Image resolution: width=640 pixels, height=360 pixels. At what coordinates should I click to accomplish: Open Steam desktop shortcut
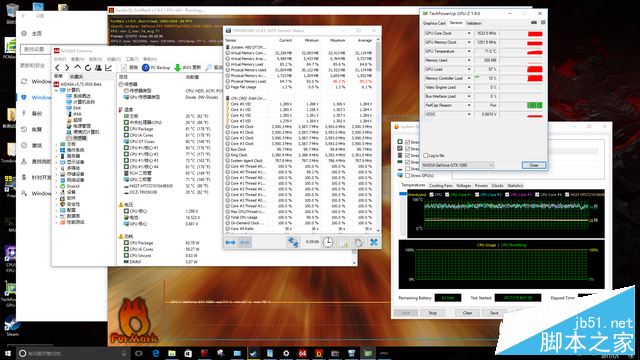pos(11,325)
